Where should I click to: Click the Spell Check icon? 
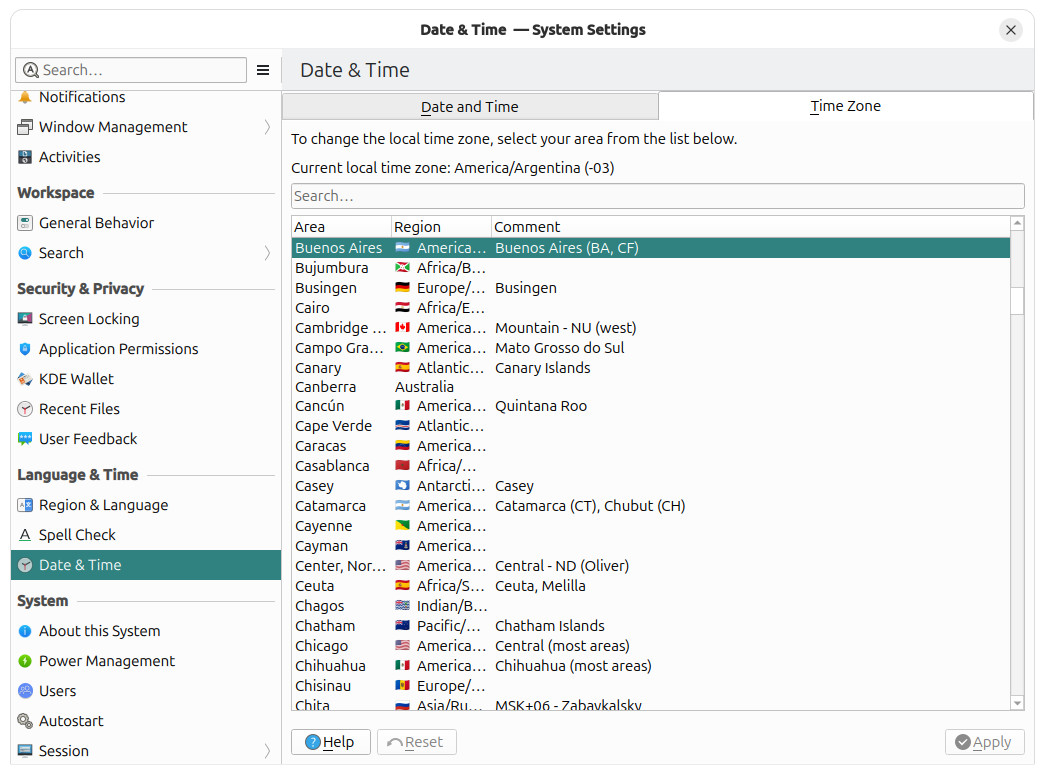click(25, 534)
